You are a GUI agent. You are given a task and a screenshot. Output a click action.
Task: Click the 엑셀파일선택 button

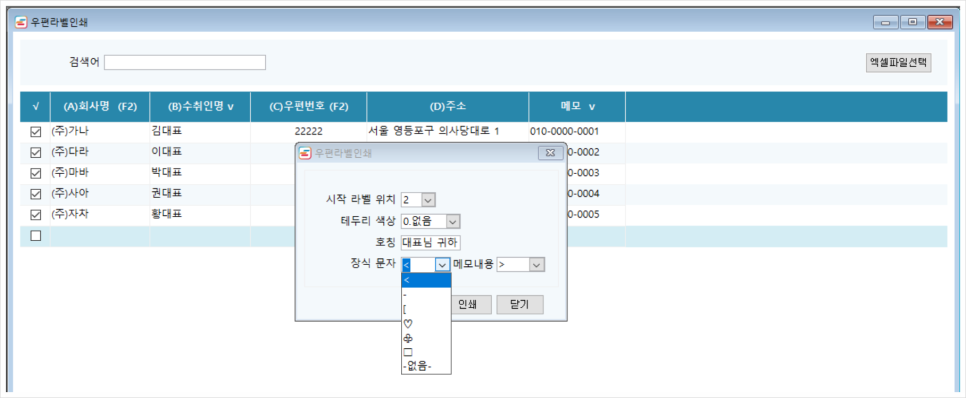899,63
